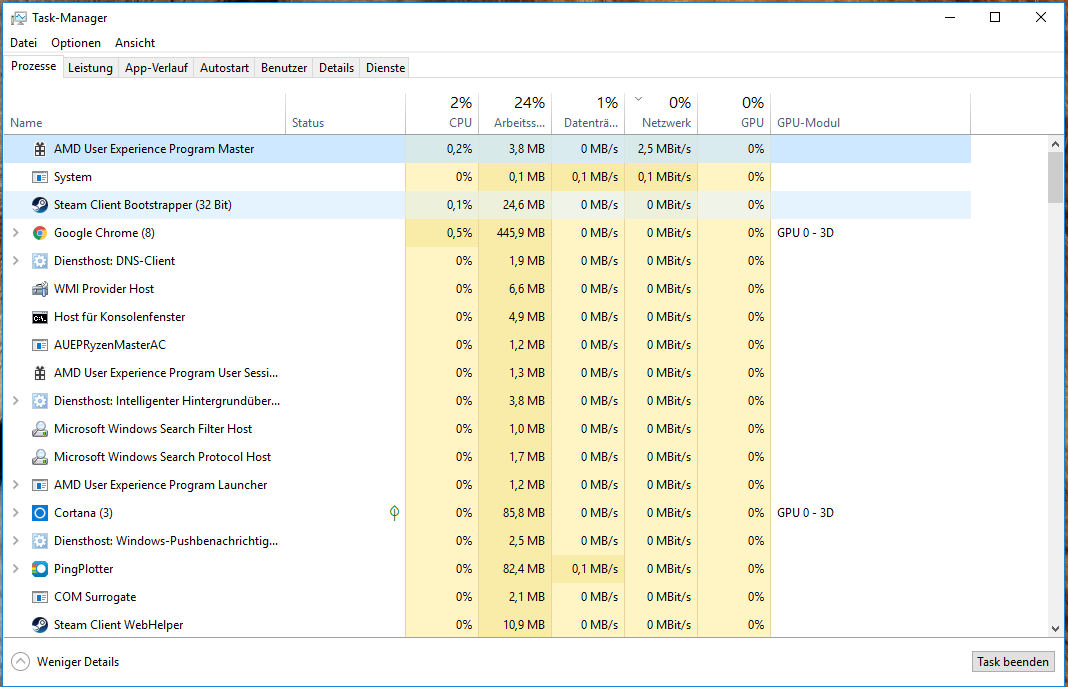Select the COM Surrogate process name
Screen dimensions: 1068x687
95,597
